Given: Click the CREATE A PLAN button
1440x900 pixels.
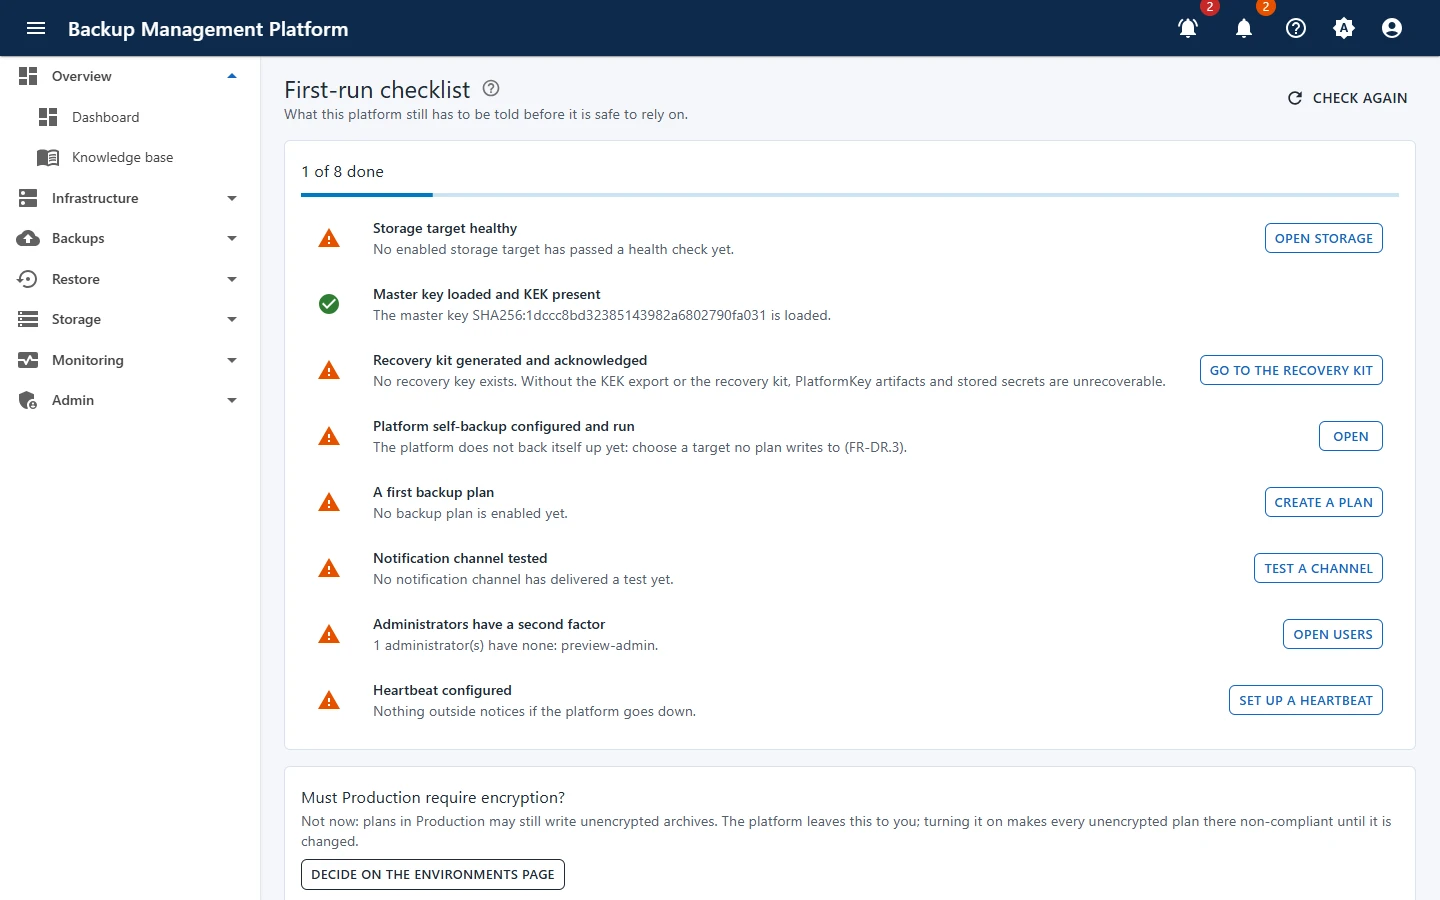Looking at the screenshot, I should pyautogui.click(x=1324, y=502).
